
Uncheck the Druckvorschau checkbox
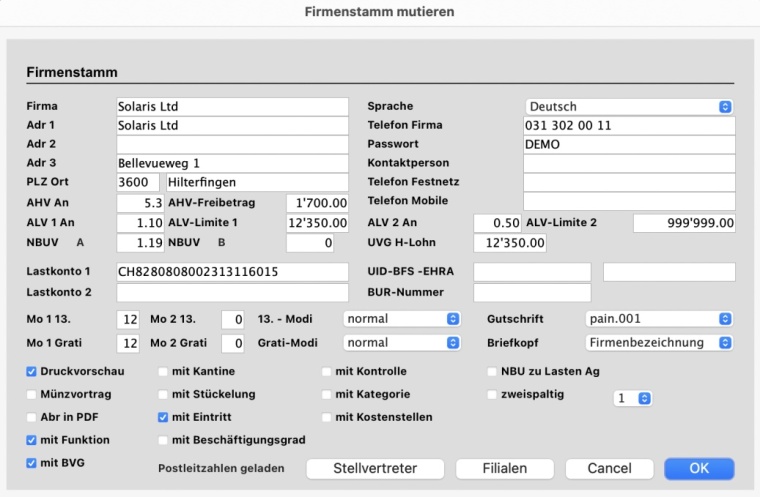click(31, 372)
